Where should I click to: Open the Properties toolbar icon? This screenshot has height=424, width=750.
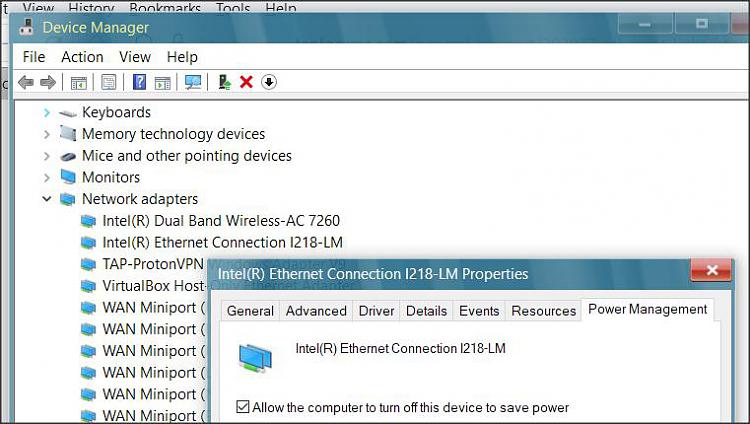(x=109, y=82)
